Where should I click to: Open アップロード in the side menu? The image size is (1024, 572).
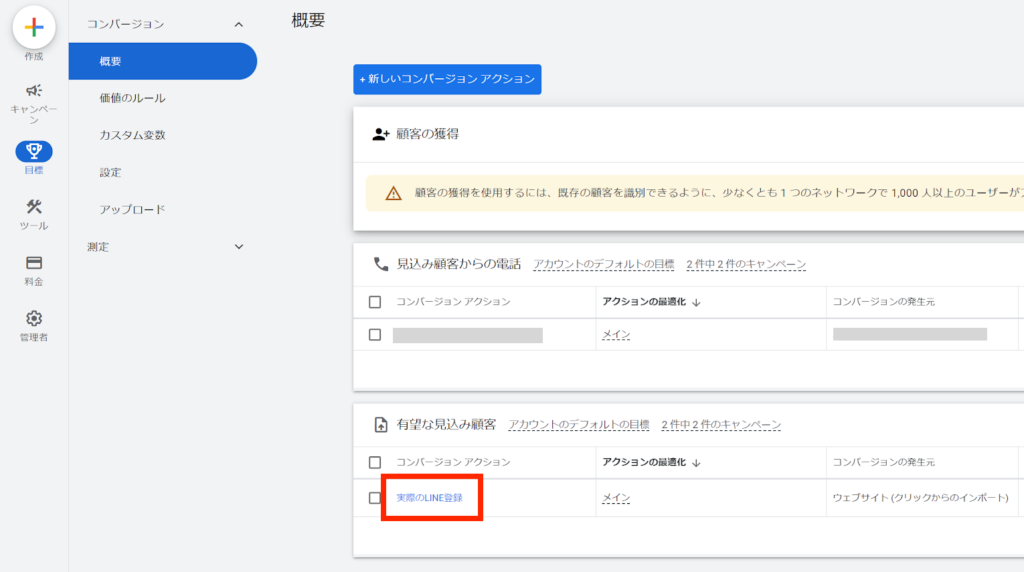132,209
